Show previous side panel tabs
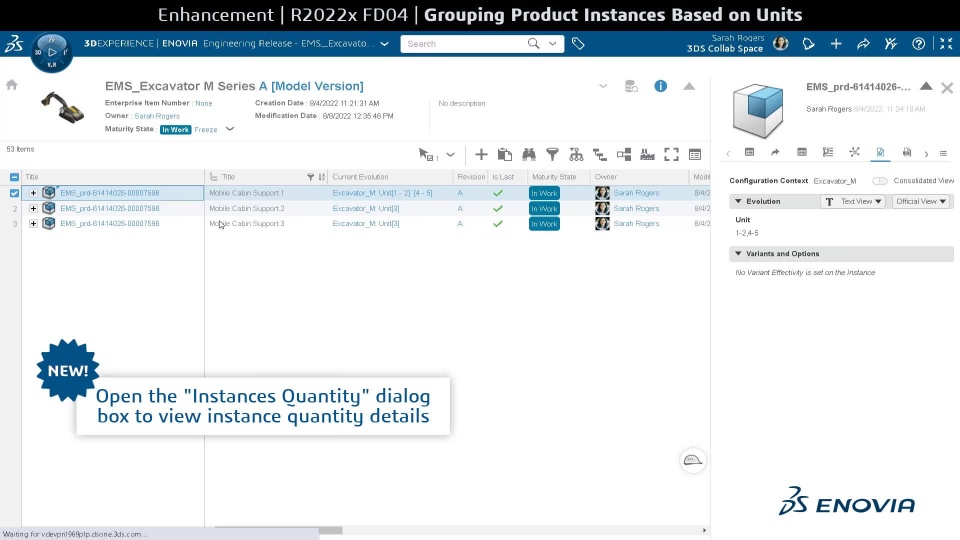The height and width of the screenshot is (540, 960). [x=728, y=154]
